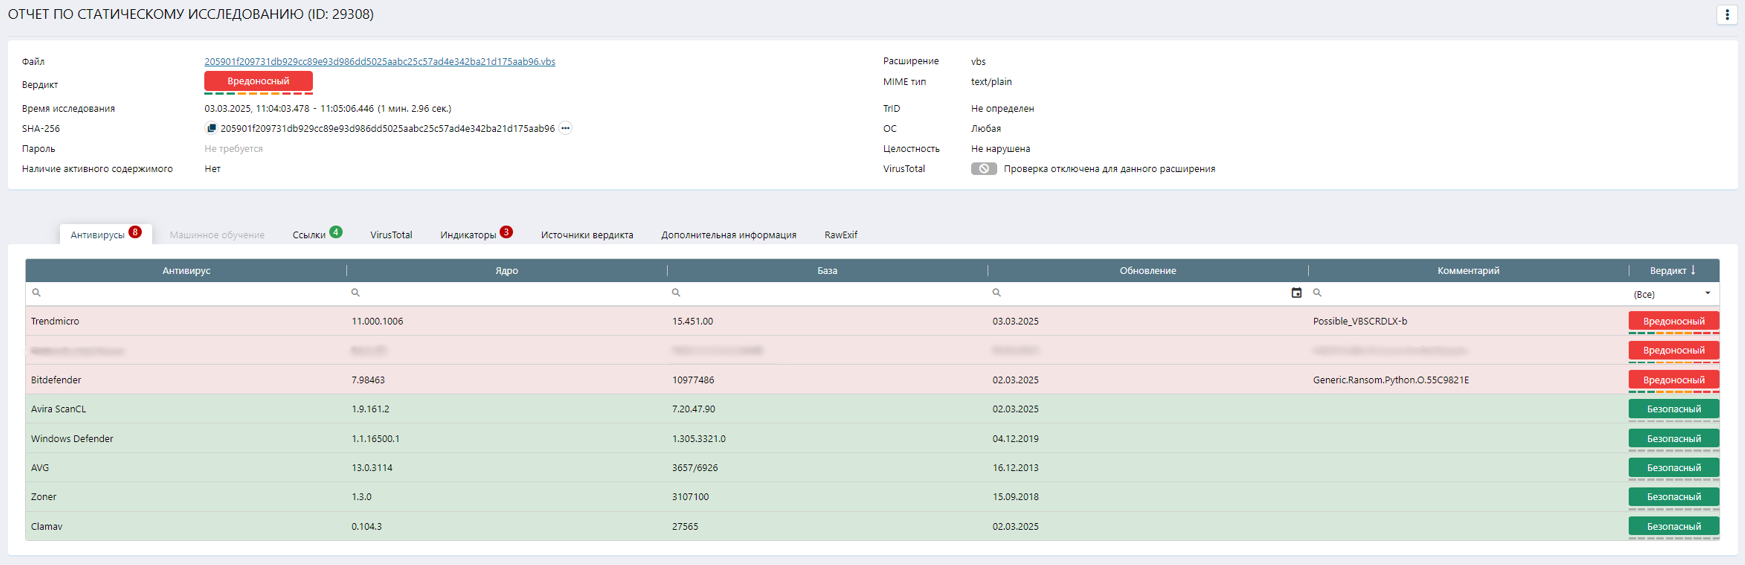Screen dimensions: 1745x565
Task: Toggle the disabled VirusTotal check switch
Action: pyautogui.click(x=983, y=169)
